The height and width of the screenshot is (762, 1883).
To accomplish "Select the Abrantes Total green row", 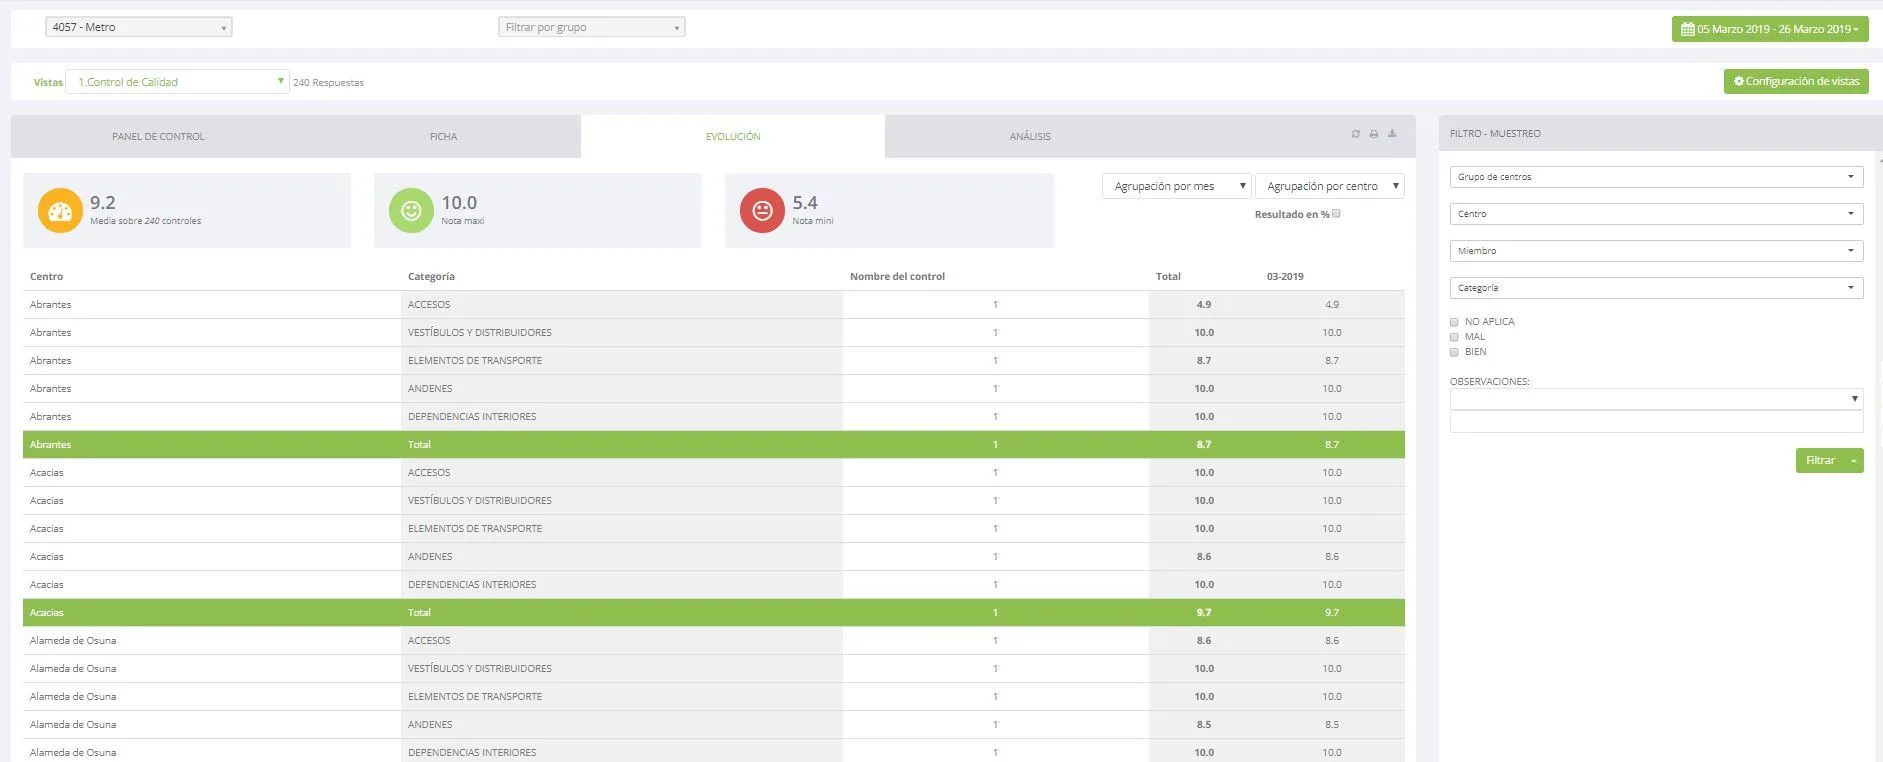I will click(x=714, y=444).
